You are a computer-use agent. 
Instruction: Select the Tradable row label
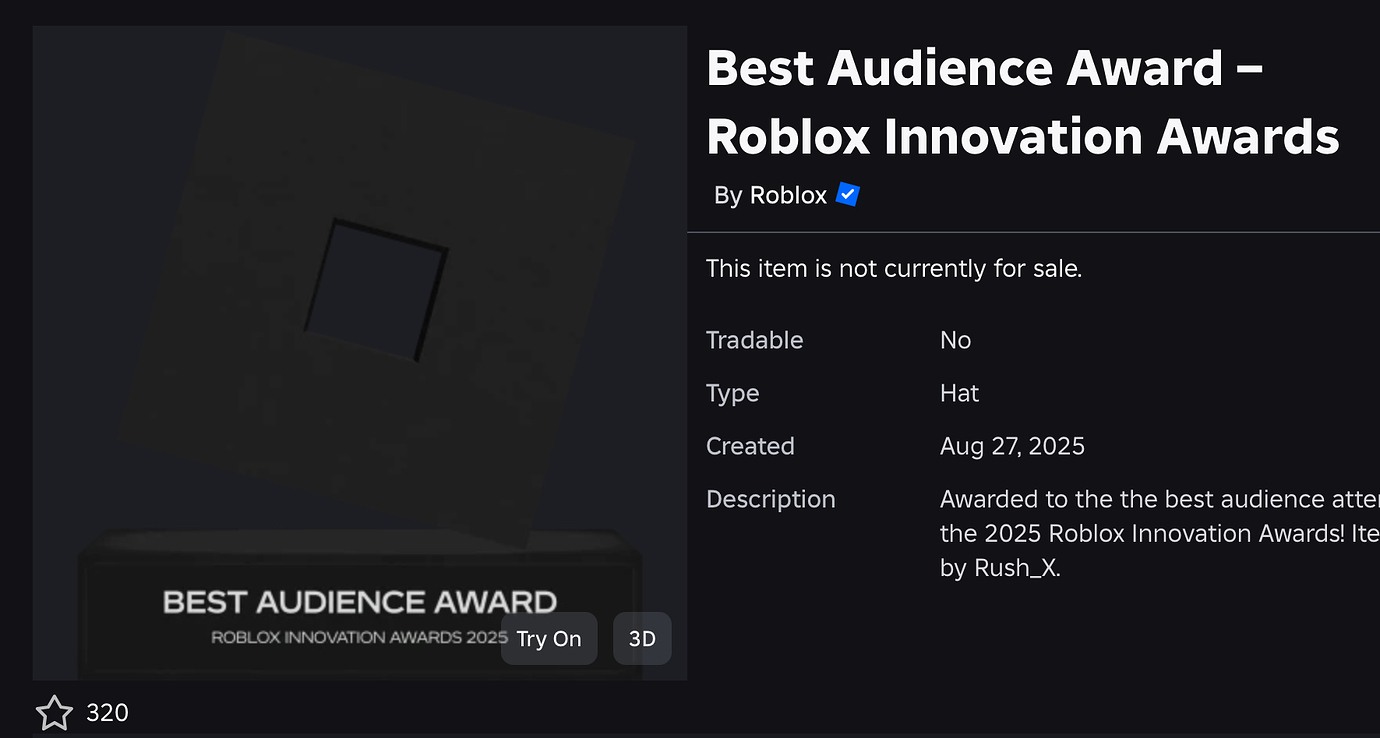click(x=754, y=340)
